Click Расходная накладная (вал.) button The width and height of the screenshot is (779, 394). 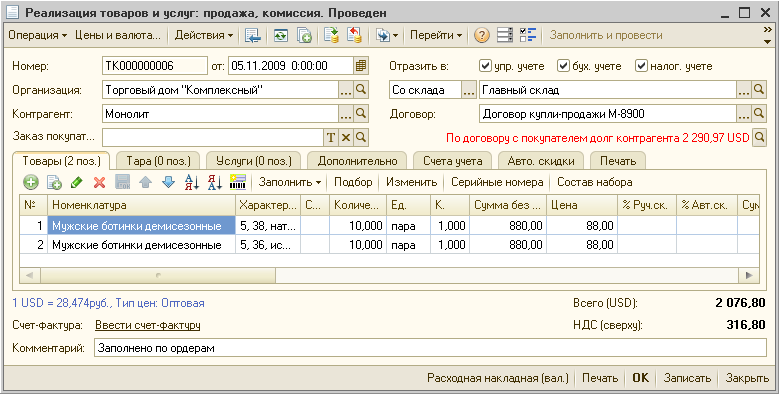pyautogui.click(x=498, y=378)
